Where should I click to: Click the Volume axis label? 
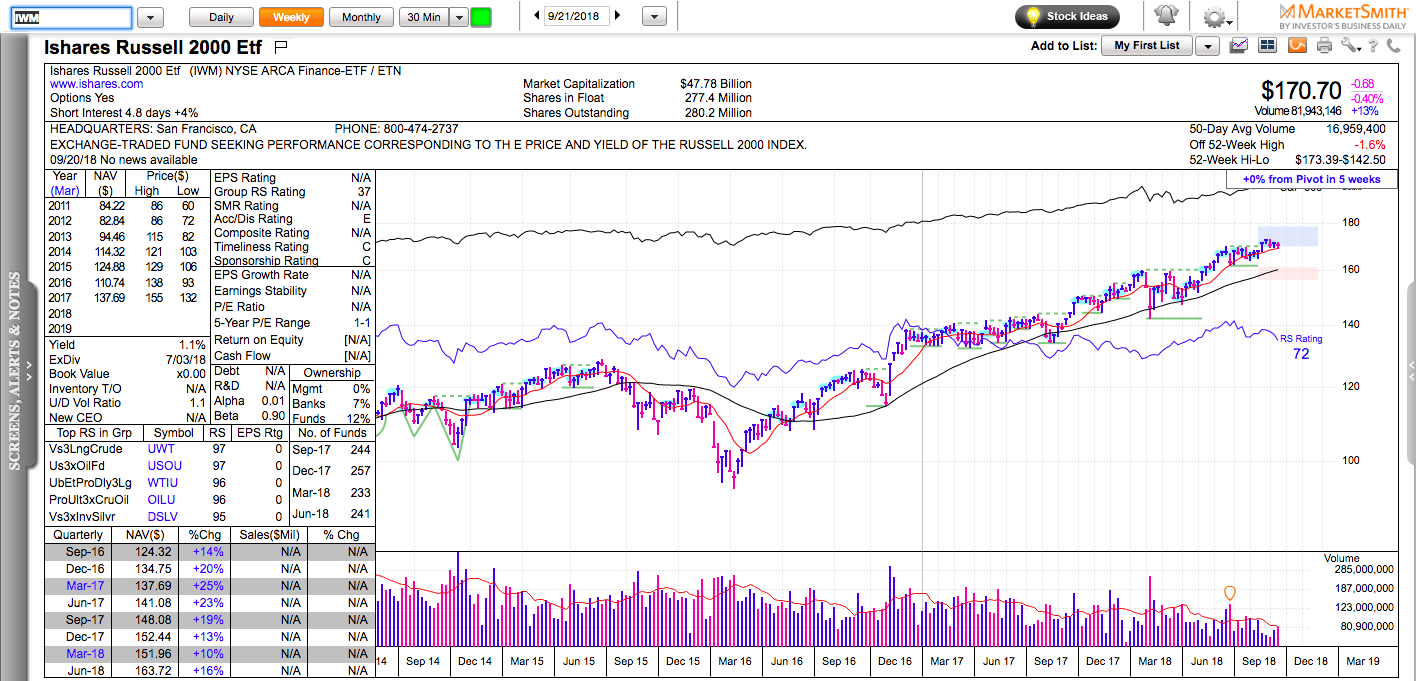coord(1341,558)
